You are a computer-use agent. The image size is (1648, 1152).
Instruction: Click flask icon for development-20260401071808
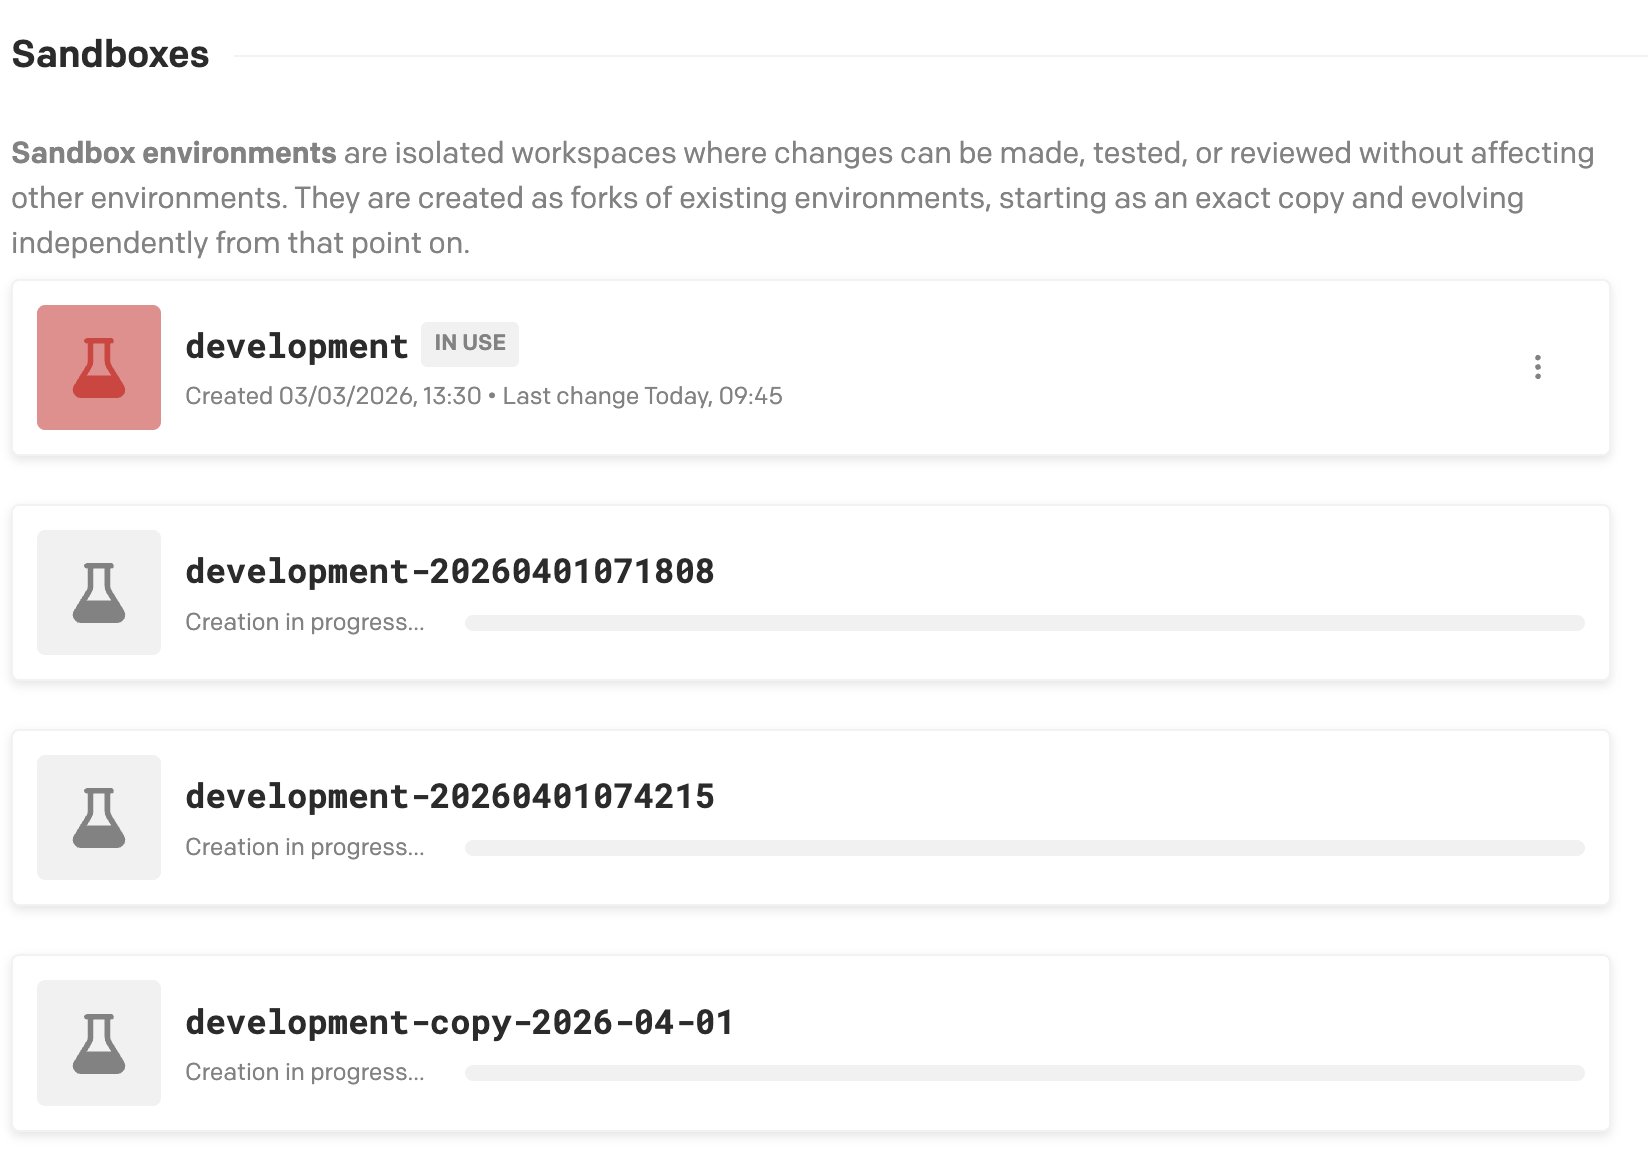pos(99,592)
